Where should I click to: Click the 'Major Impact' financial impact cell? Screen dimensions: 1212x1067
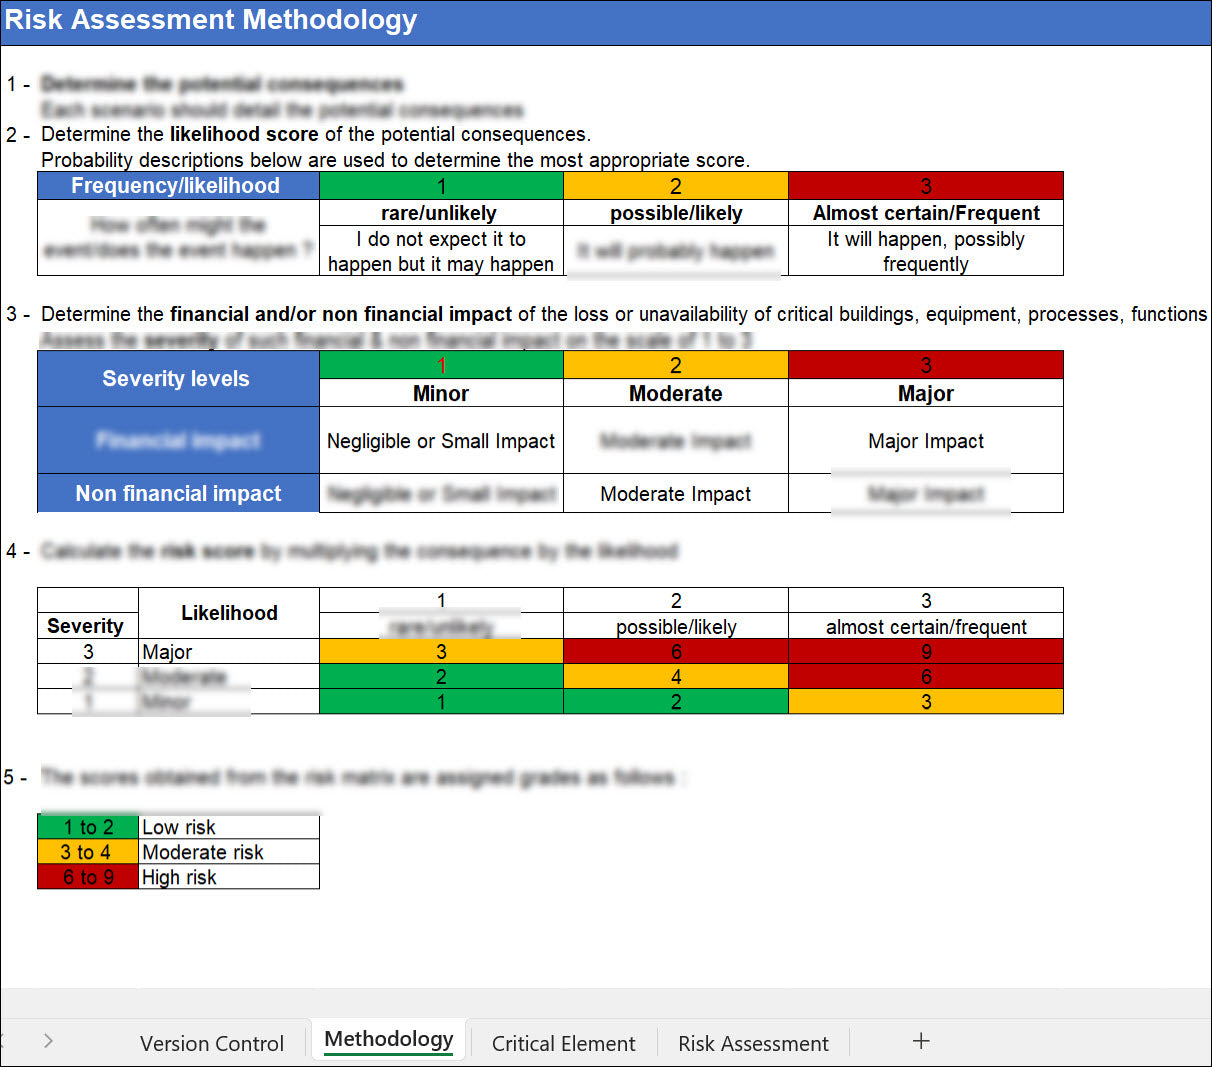[925, 441]
